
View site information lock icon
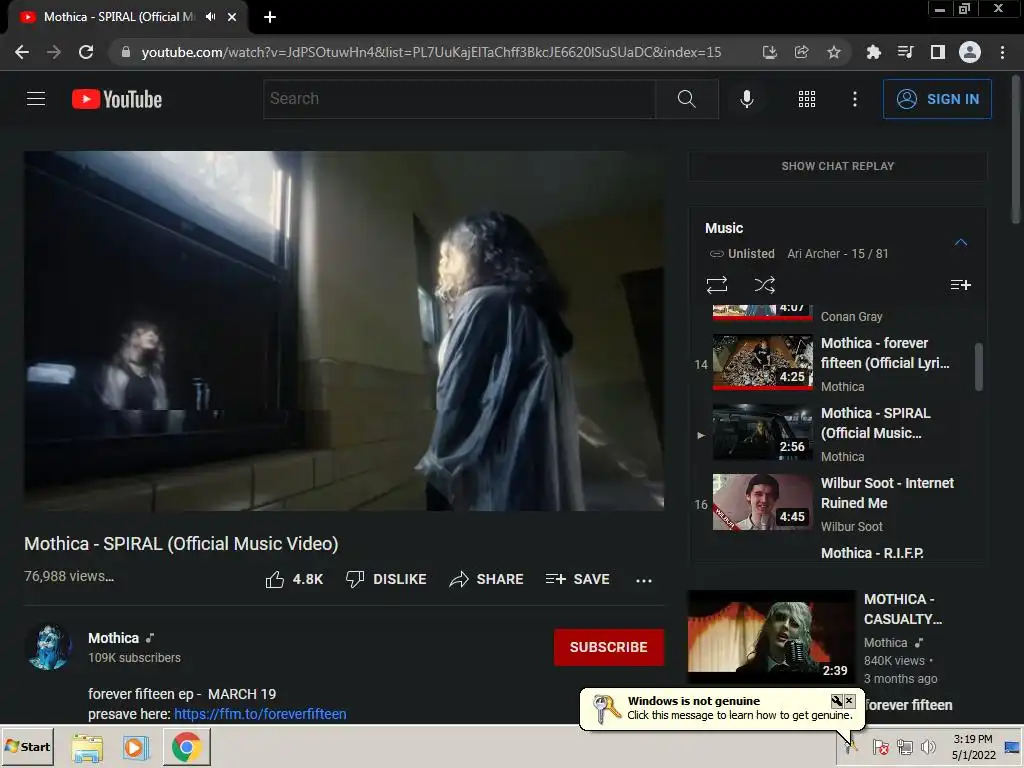point(126,52)
